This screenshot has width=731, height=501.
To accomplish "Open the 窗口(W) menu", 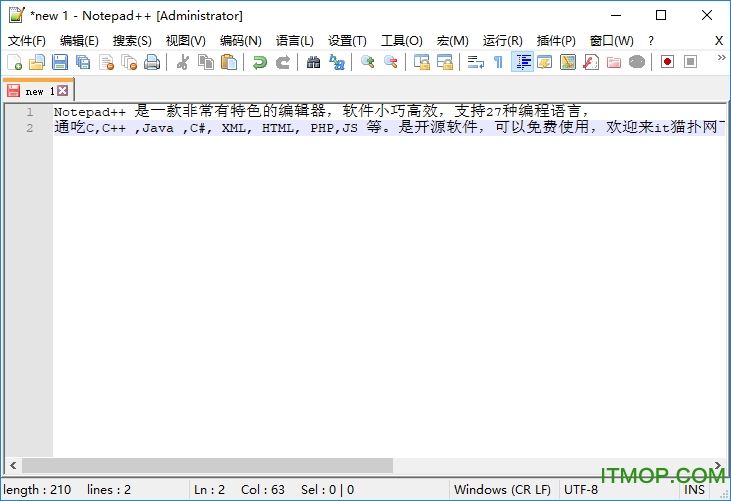I will click(x=612, y=41).
